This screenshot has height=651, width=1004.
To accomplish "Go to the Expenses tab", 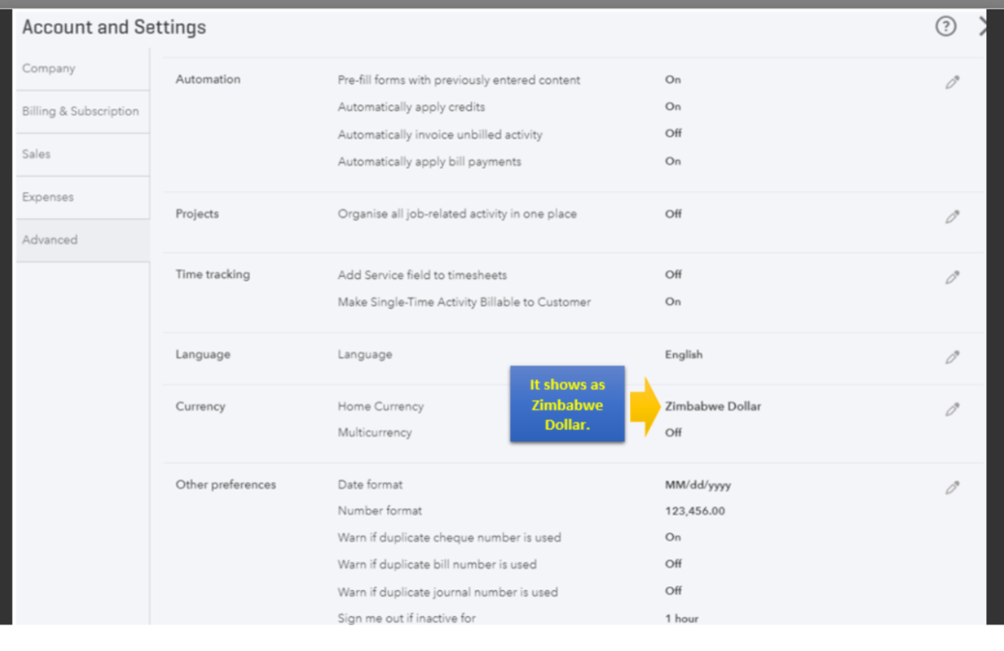I will tap(48, 197).
